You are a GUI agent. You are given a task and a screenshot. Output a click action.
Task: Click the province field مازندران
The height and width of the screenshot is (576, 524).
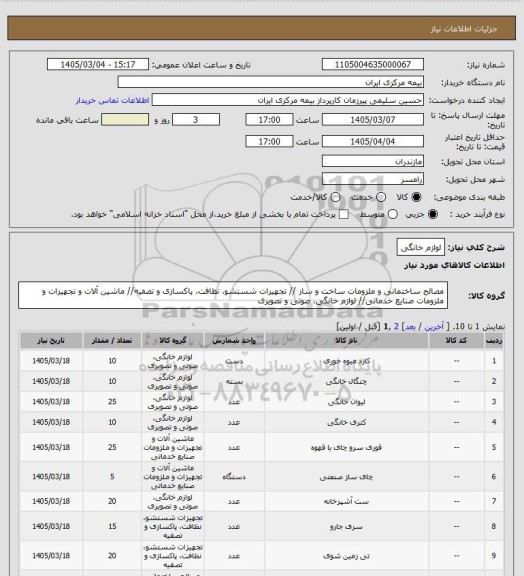point(373,161)
